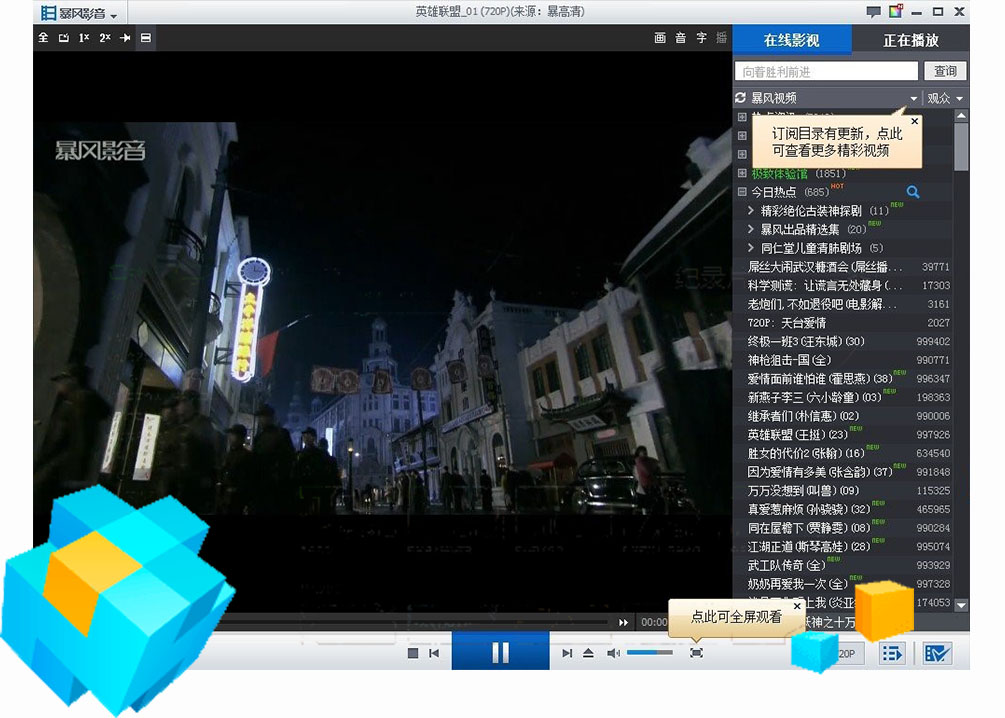This screenshot has height=718, width=1005.
Task: Open the message feedback icon in title bar
Action: point(873,12)
